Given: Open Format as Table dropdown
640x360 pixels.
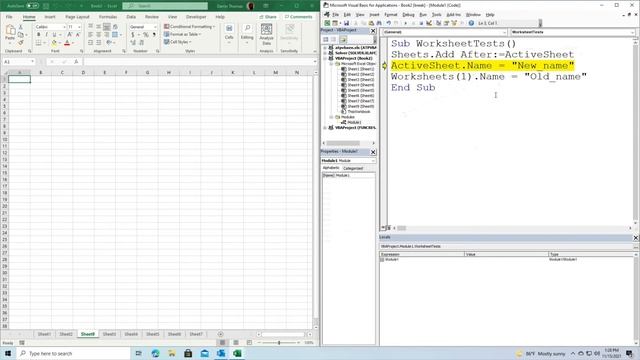Looking at the screenshot, I should click(182, 34).
